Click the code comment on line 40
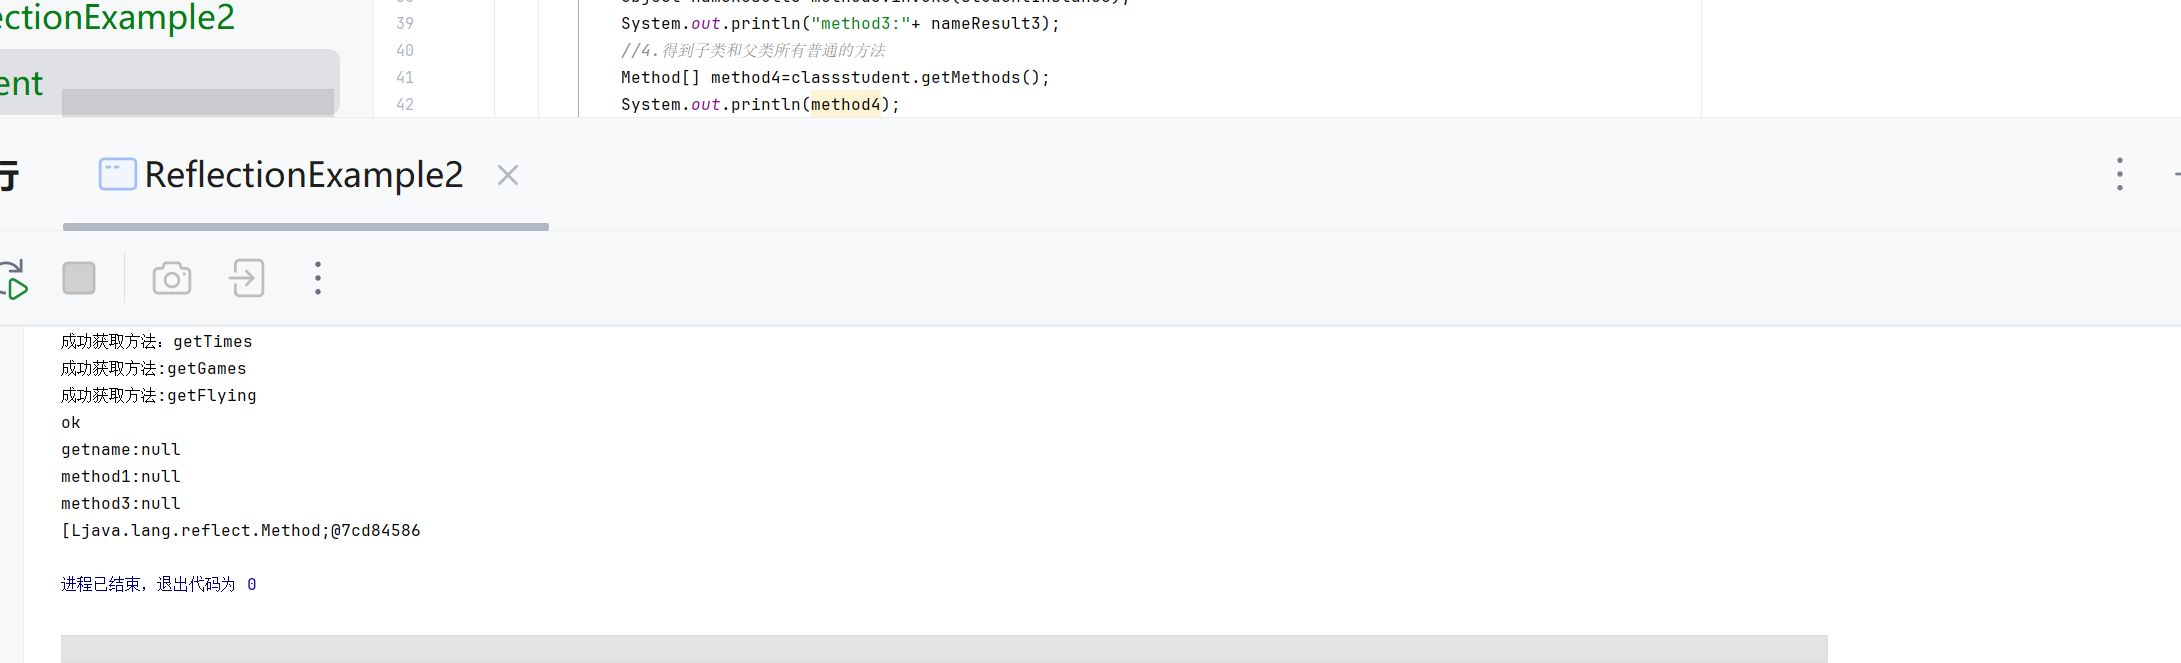 [753, 50]
